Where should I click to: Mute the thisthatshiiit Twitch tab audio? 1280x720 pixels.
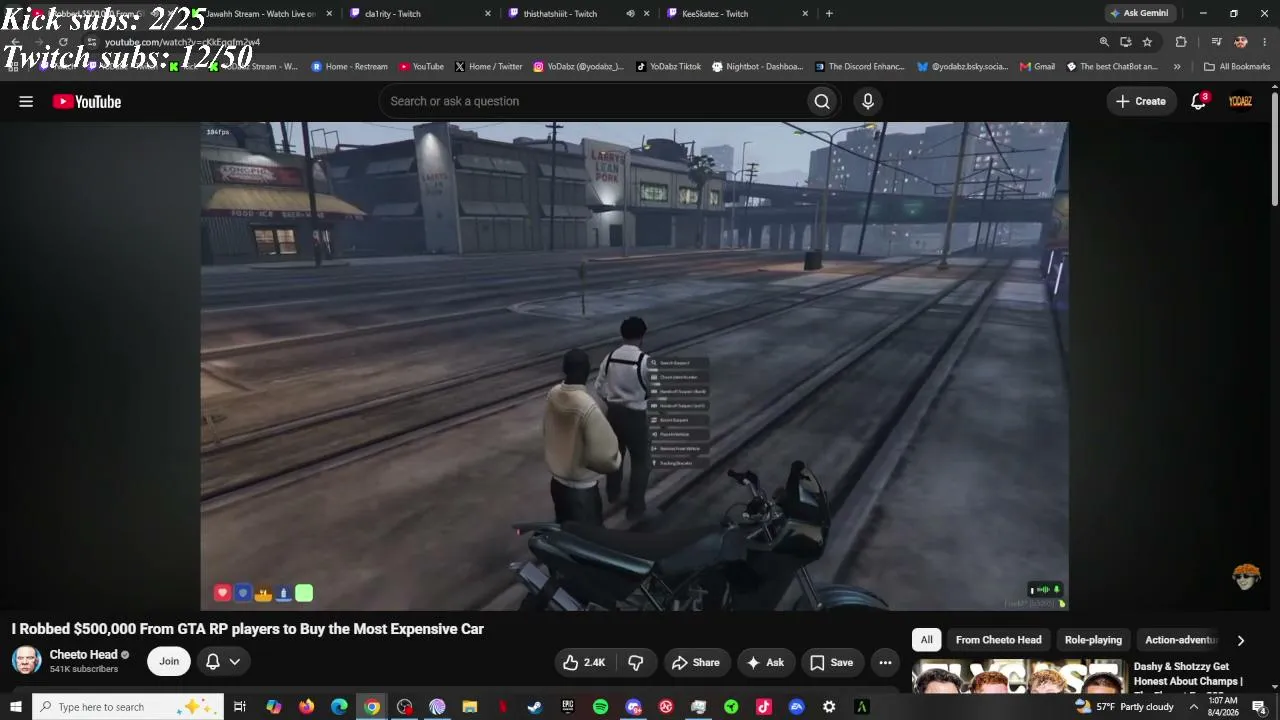630,14
